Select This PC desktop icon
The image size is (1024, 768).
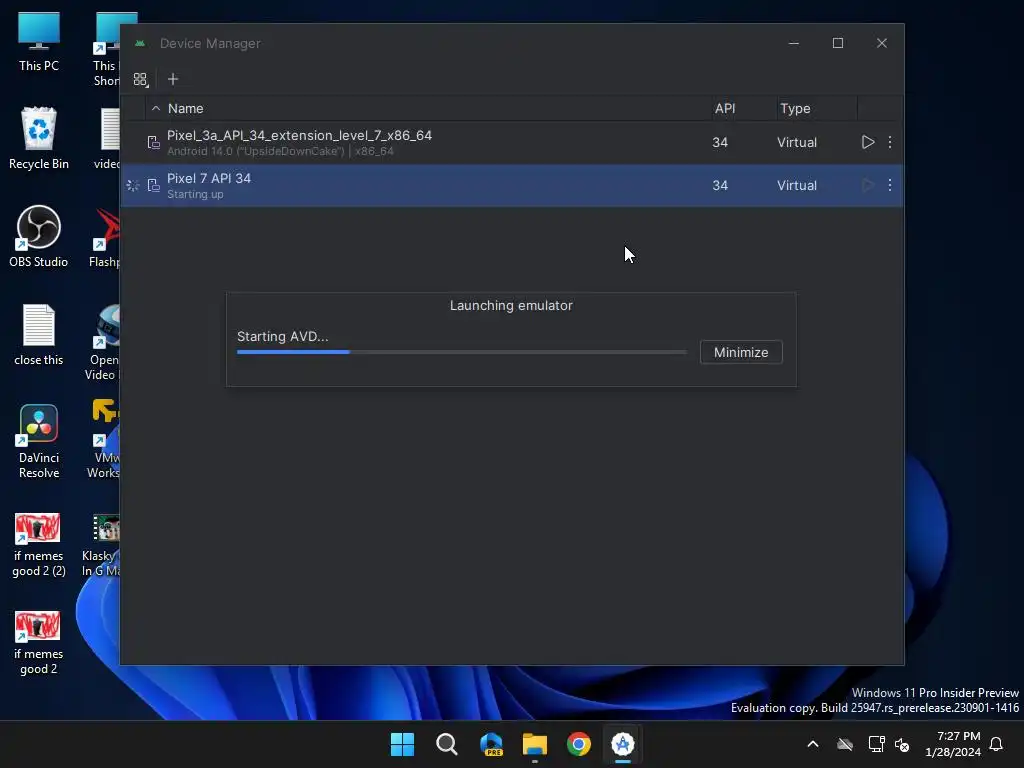pyautogui.click(x=39, y=42)
